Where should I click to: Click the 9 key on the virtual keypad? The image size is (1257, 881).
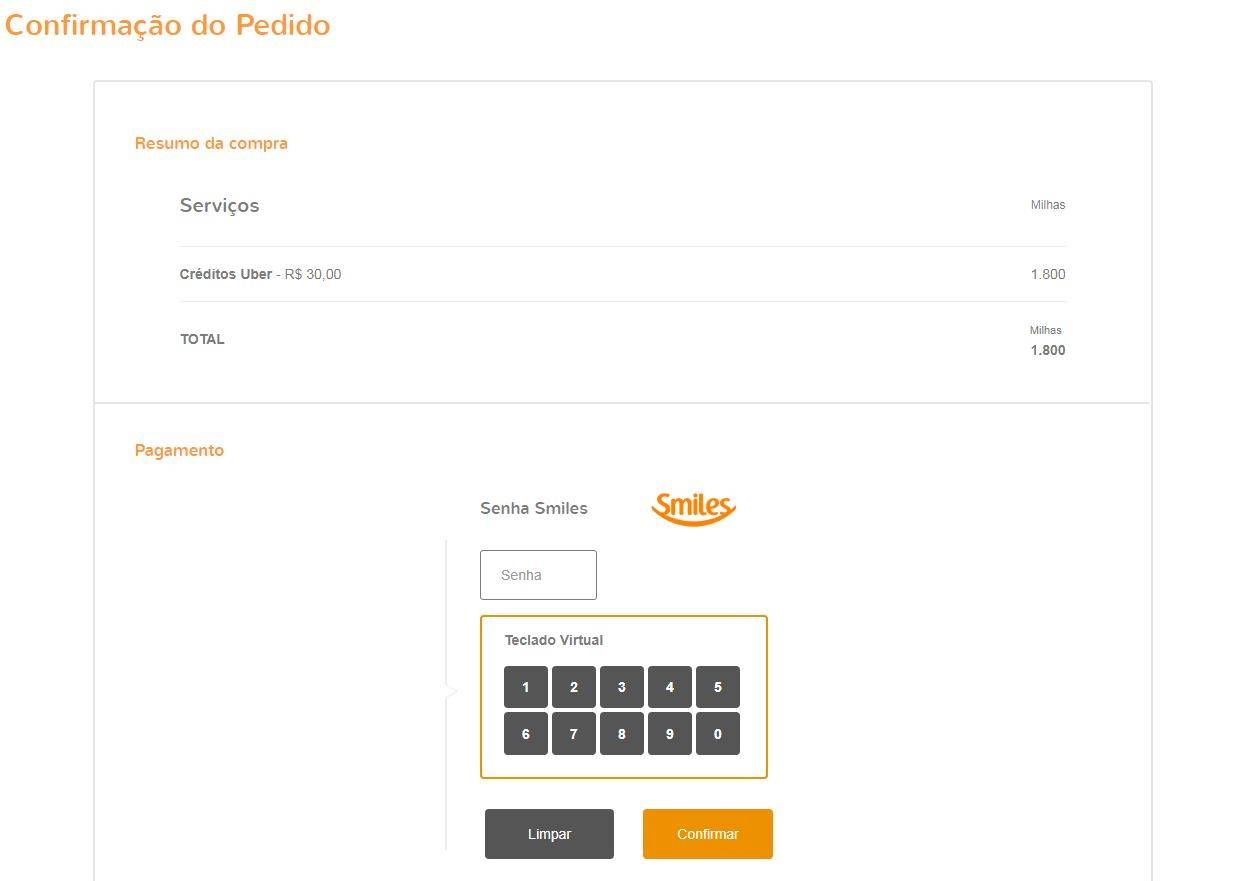(670, 733)
